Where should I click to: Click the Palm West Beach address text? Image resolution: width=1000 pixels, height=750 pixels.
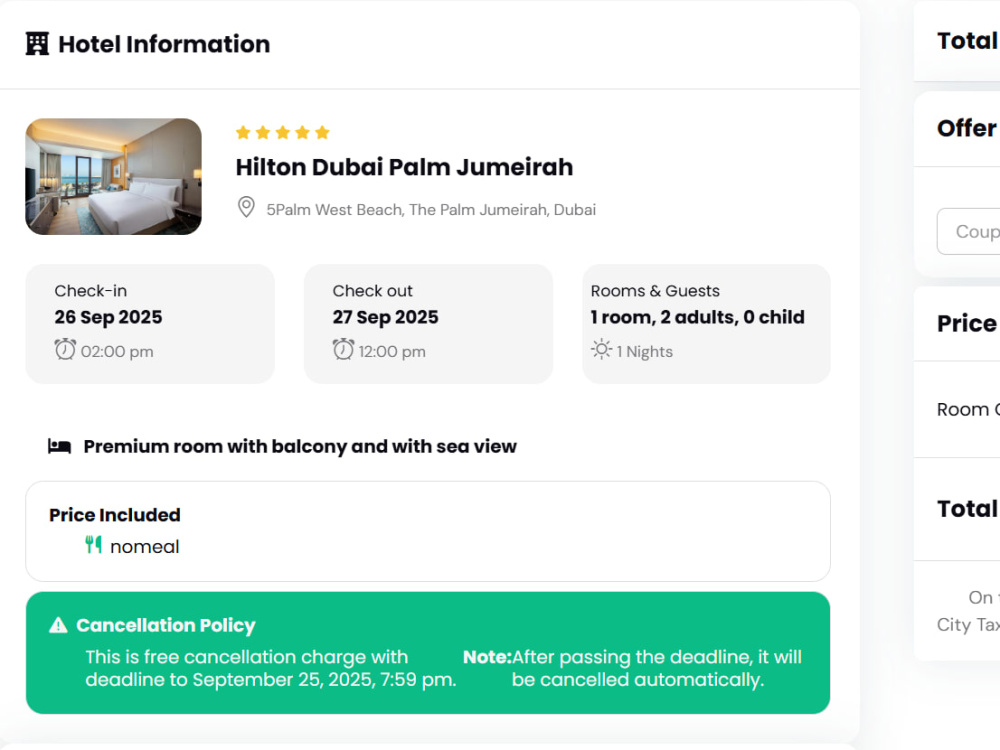click(x=431, y=210)
